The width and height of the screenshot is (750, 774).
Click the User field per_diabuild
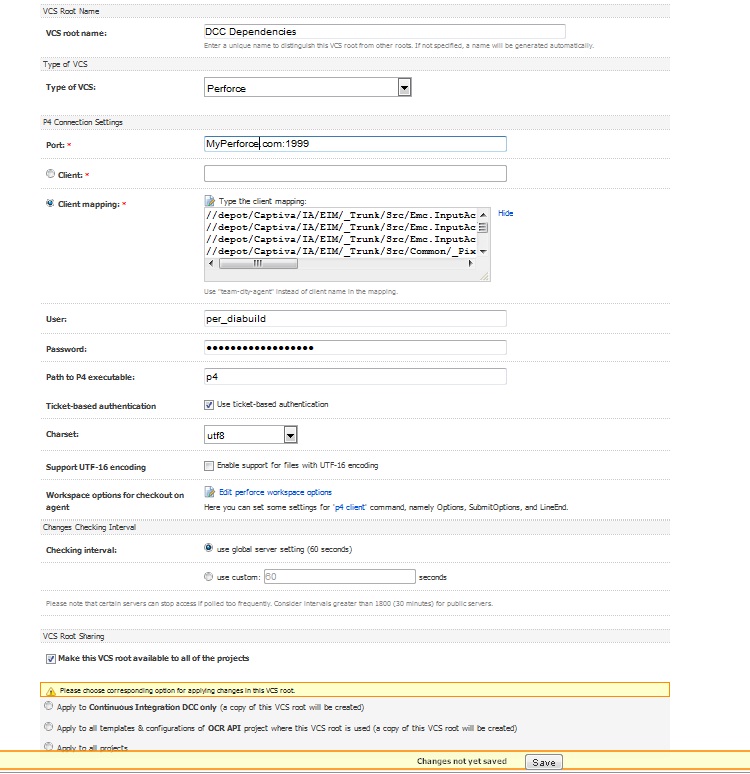point(355,318)
